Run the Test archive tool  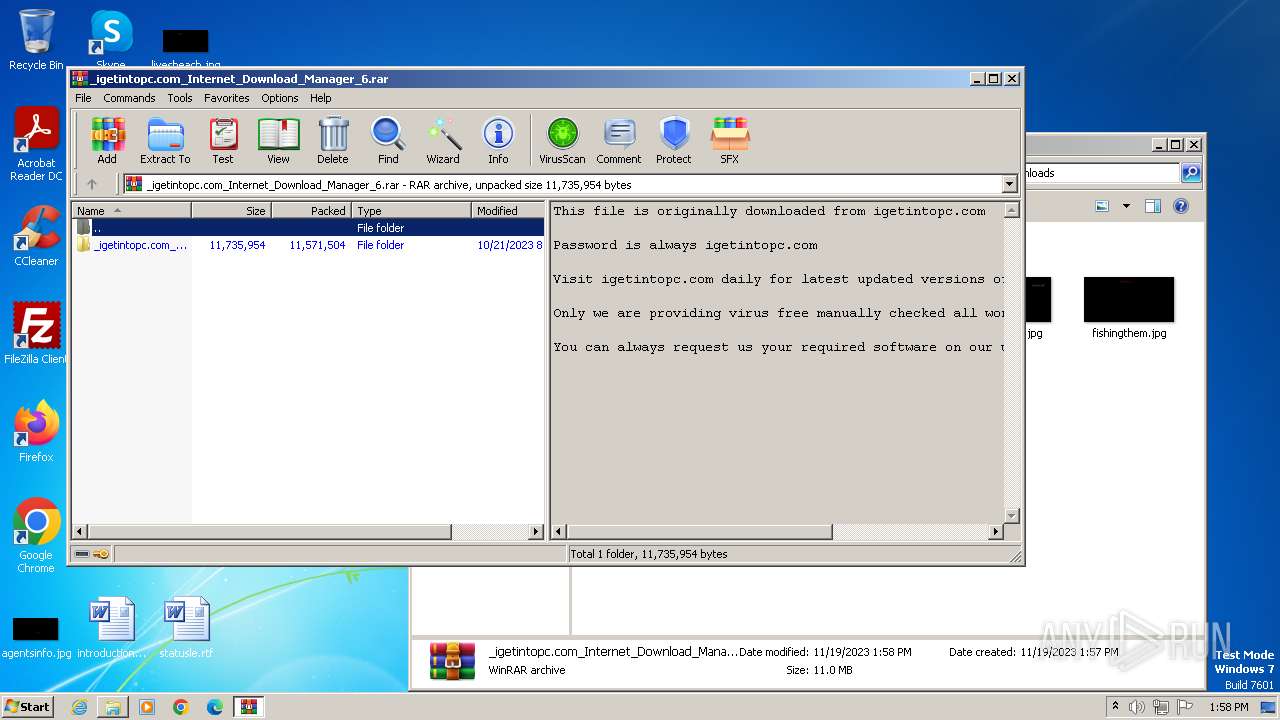click(x=223, y=141)
